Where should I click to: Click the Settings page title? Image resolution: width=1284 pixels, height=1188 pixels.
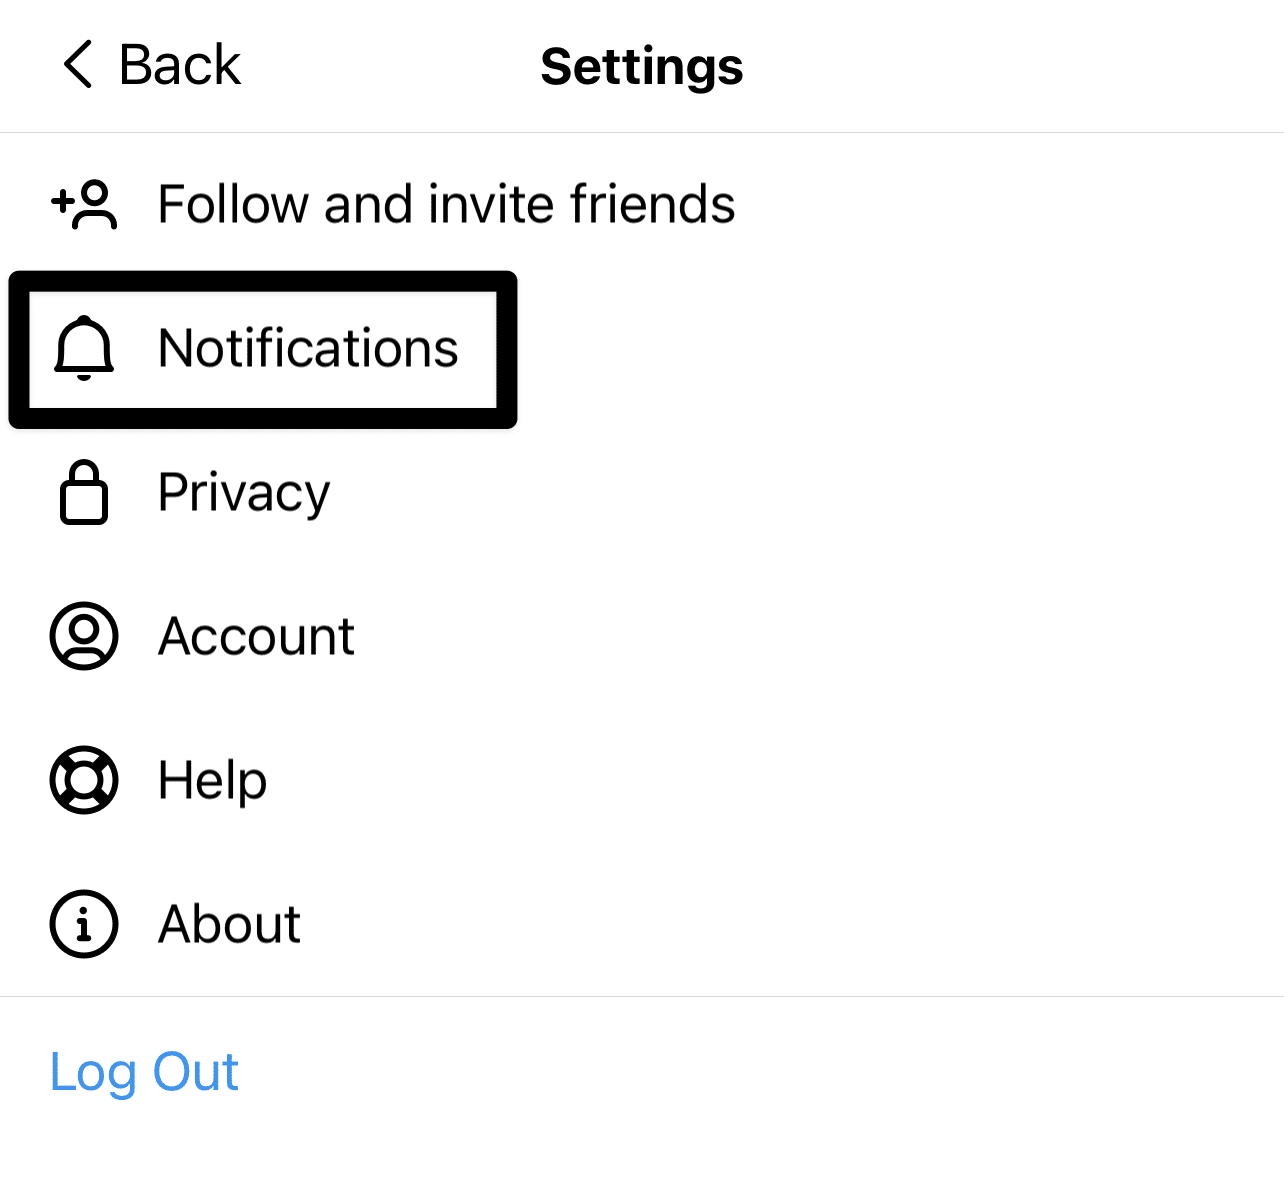642,67
